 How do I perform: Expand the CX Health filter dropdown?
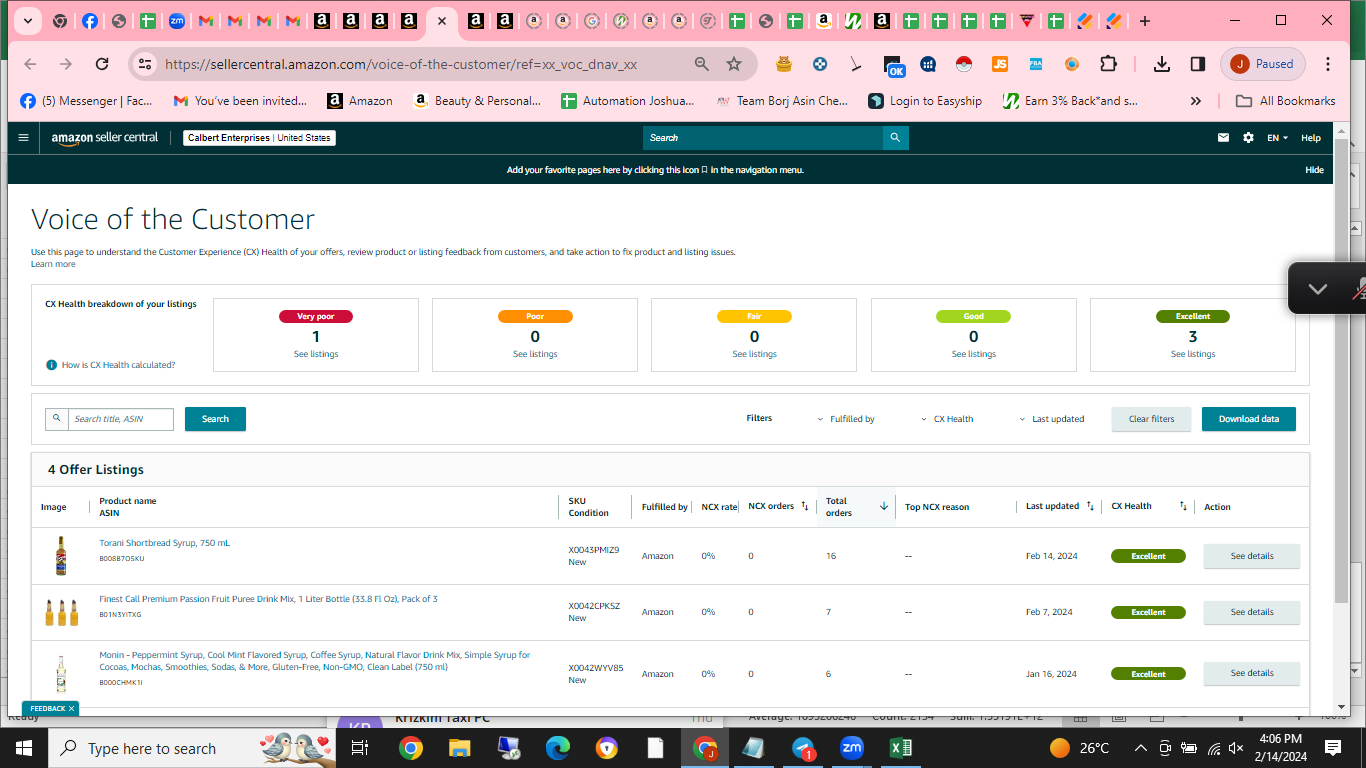pos(947,419)
